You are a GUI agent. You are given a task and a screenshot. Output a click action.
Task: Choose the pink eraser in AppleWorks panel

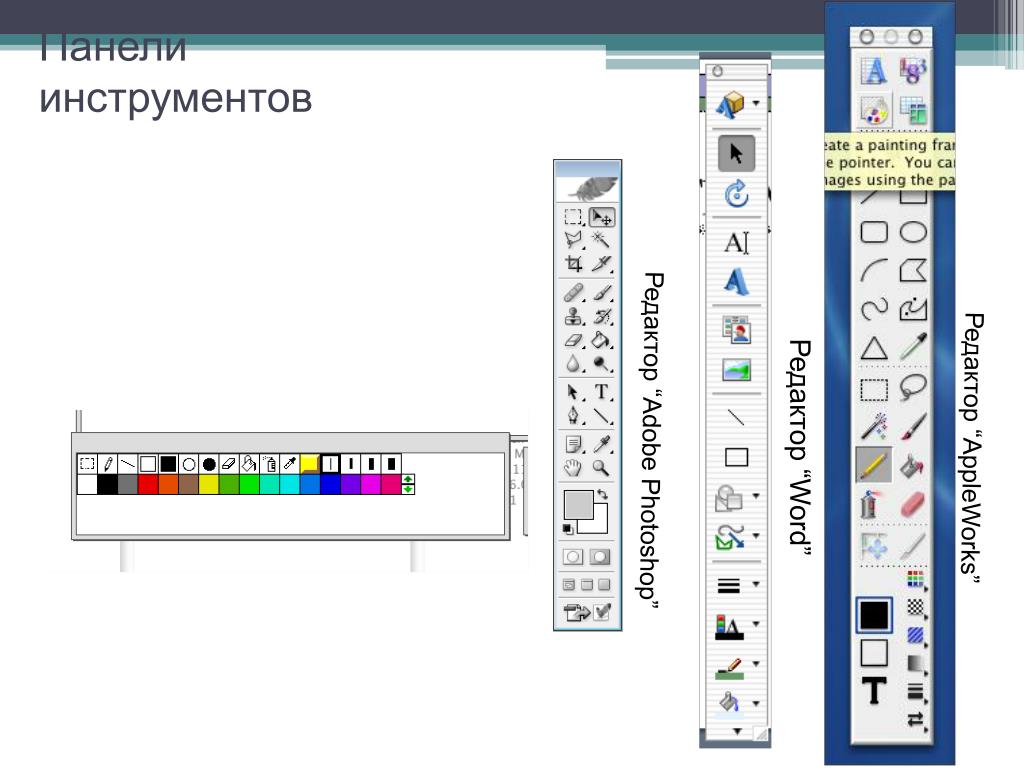pyautogui.click(x=913, y=504)
